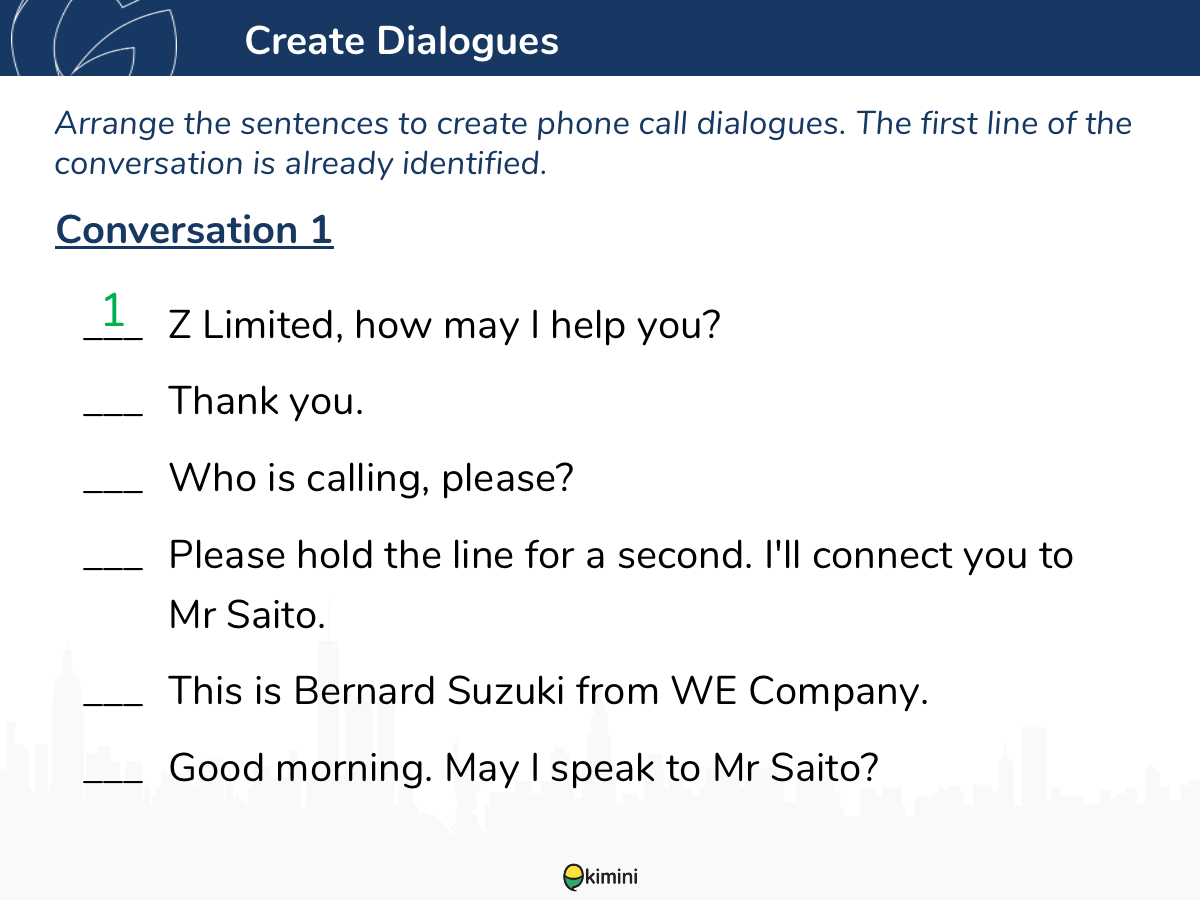Image resolution: width=1200 pixels, height=900 pixels.
Task: Click the kimini brand text at bottom
Action: pyautogui.click(x=612, y=877)
